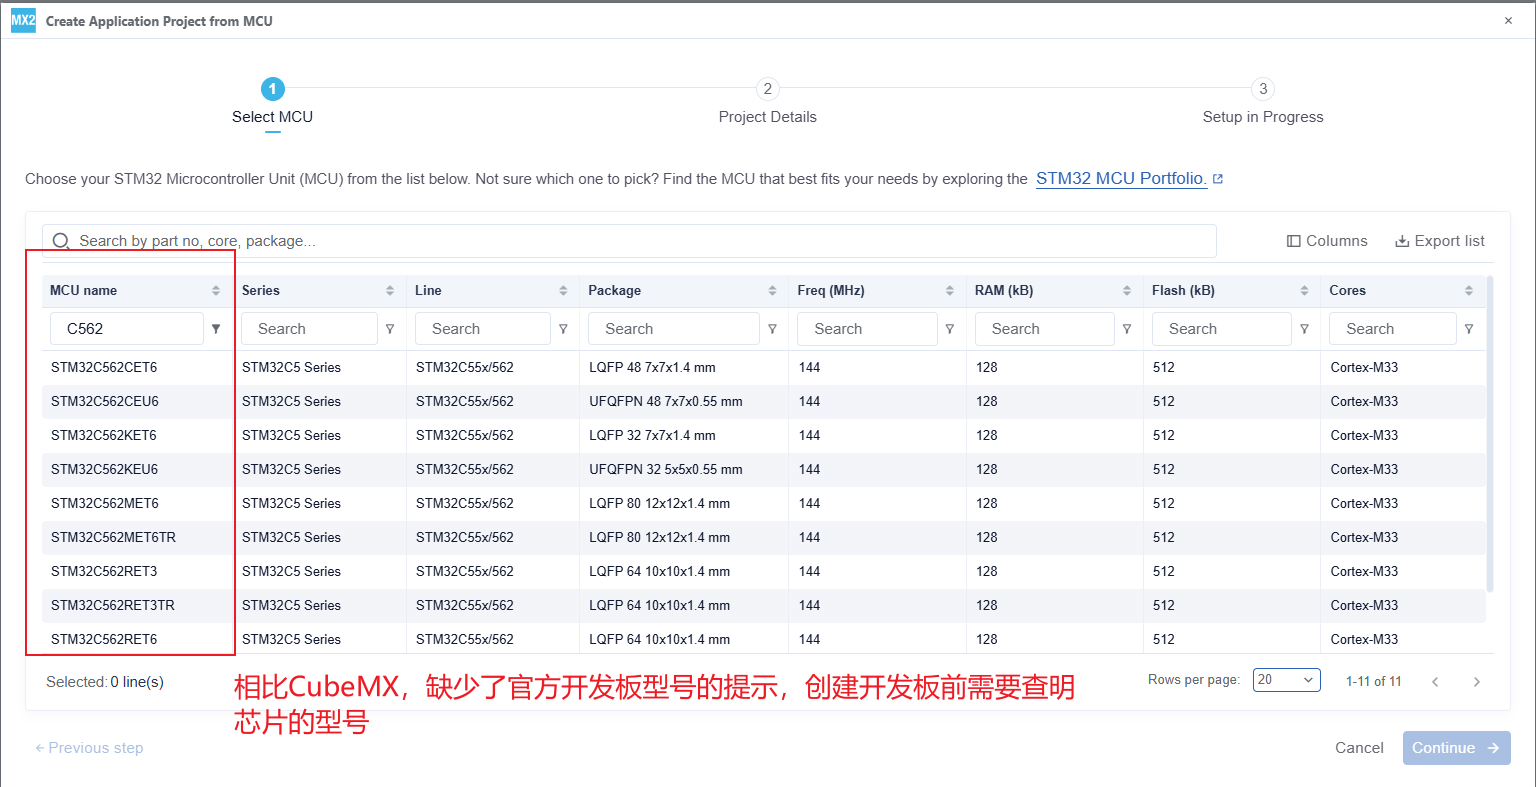The height and width of the screenshot is (787, 1536).
Task: Go to next page of results
Action: click(x=1476, y=682)
